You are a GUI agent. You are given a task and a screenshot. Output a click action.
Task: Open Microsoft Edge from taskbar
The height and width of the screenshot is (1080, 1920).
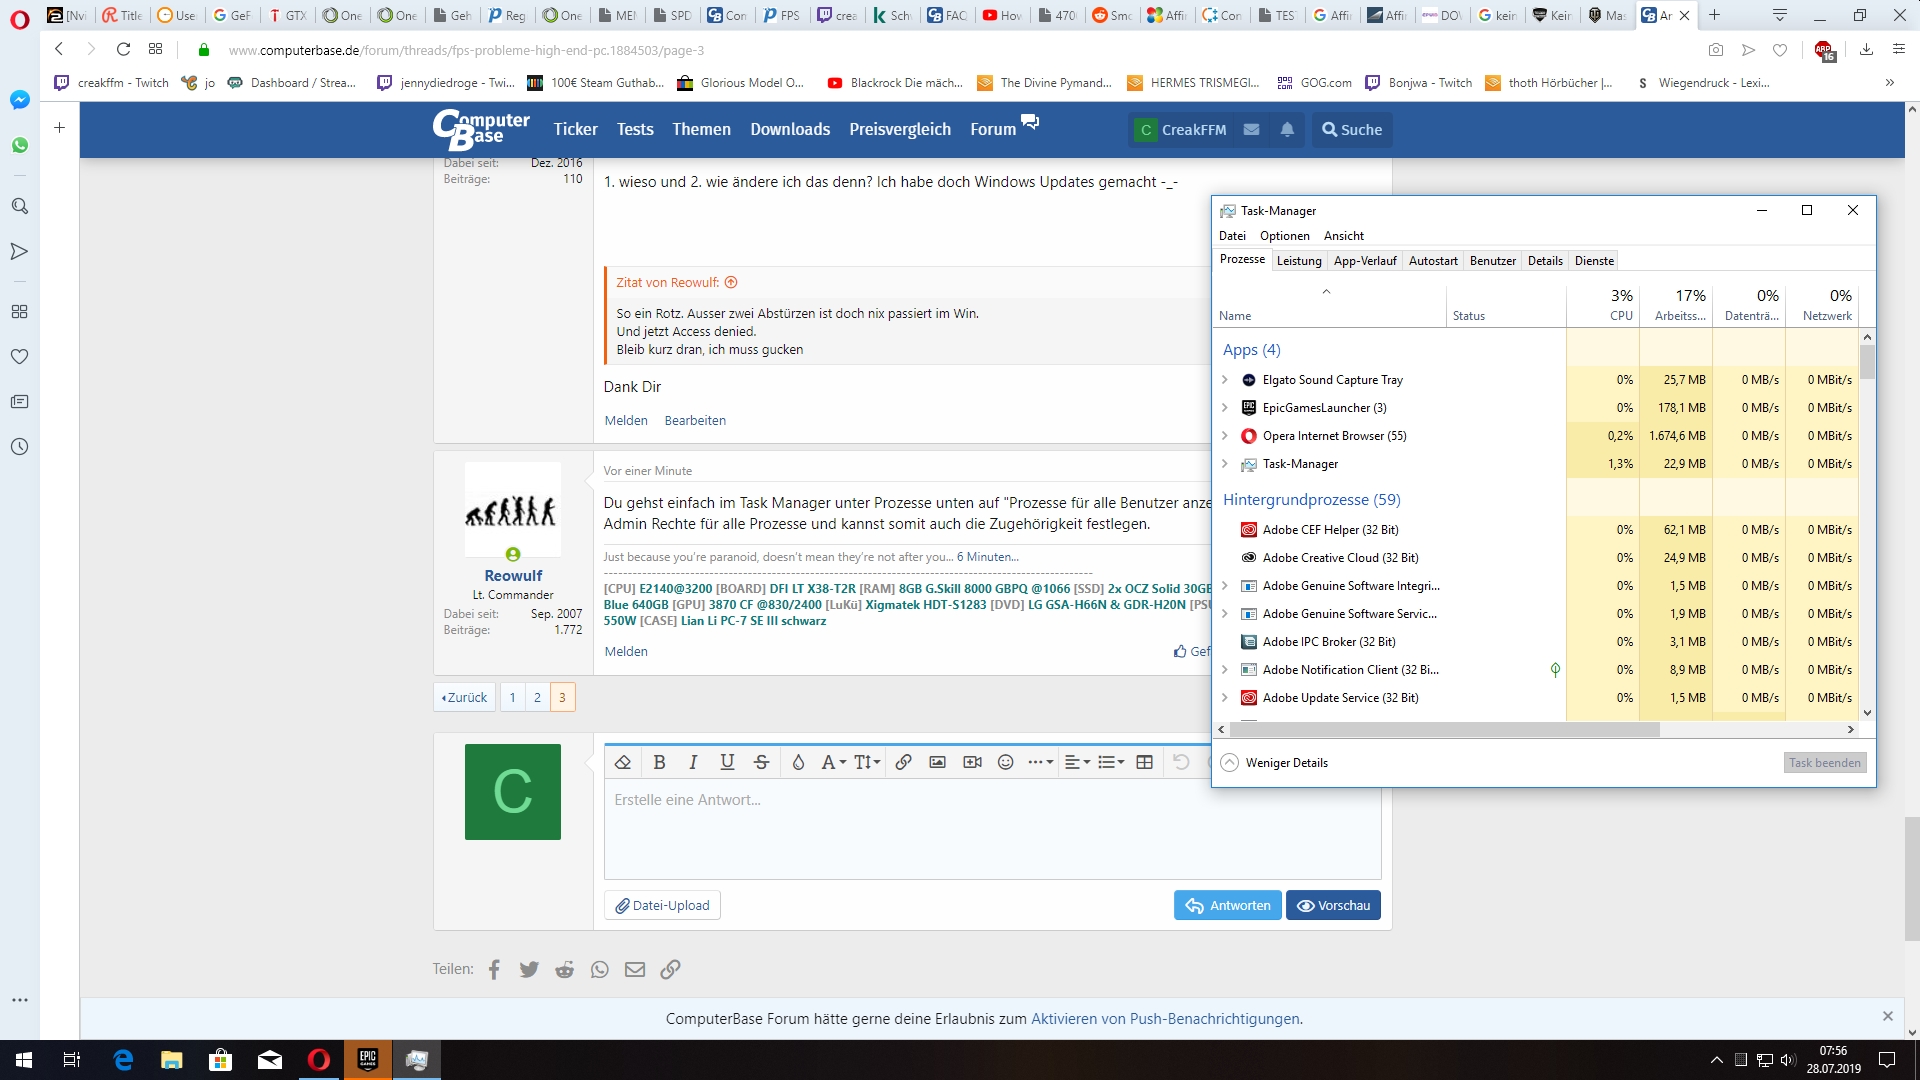pos(123,1060)
